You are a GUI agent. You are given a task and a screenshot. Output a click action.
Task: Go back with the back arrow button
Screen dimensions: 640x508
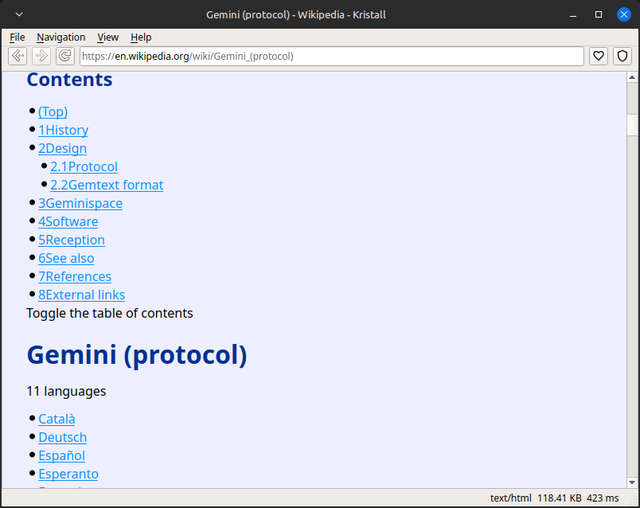18,56
